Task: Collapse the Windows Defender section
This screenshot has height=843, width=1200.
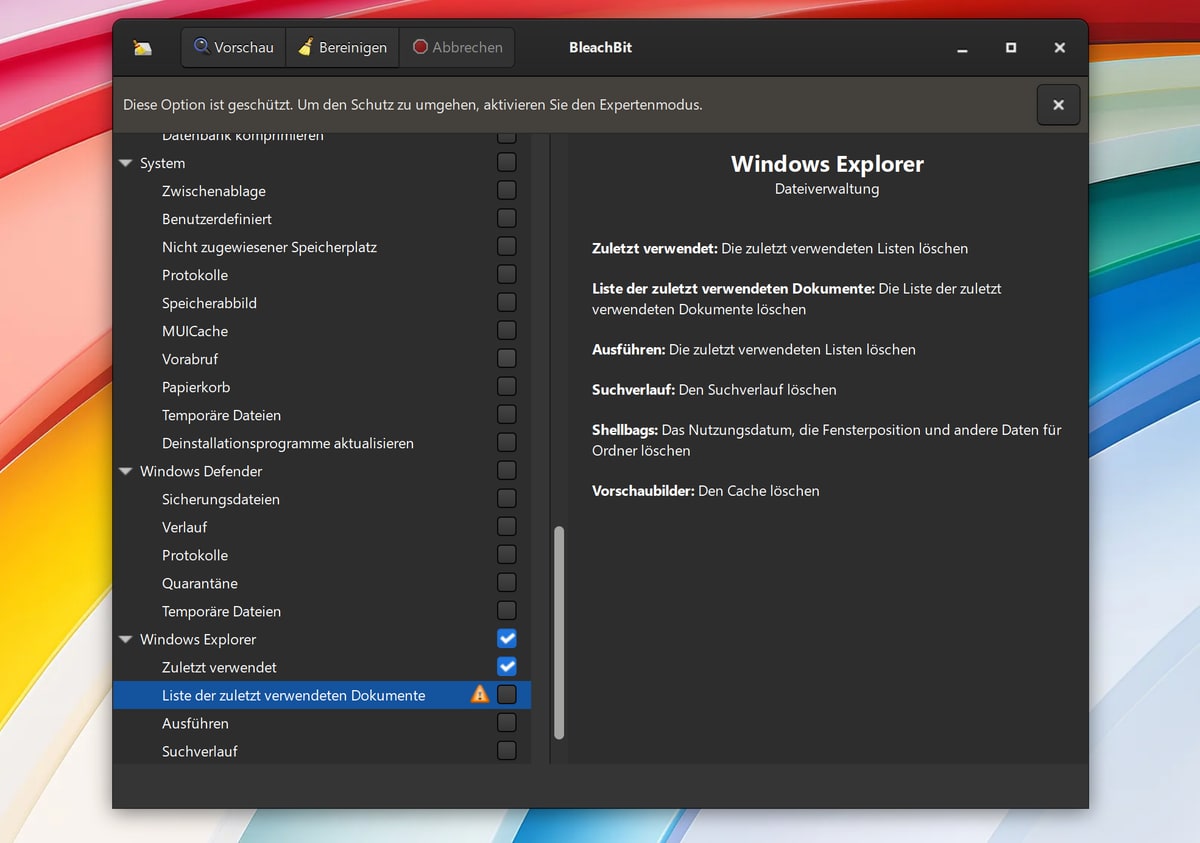Action: click(x=125, y=470)
